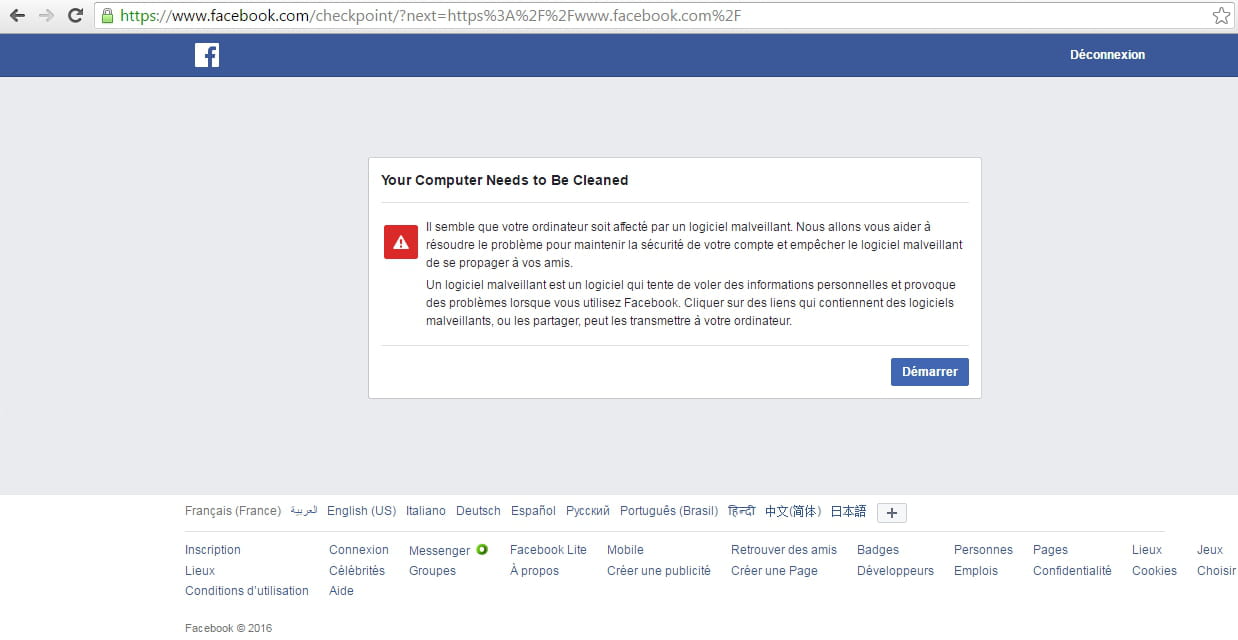The image size is (1238, 640).
Task: Choose Italiano language
Action: pos(426,511)
